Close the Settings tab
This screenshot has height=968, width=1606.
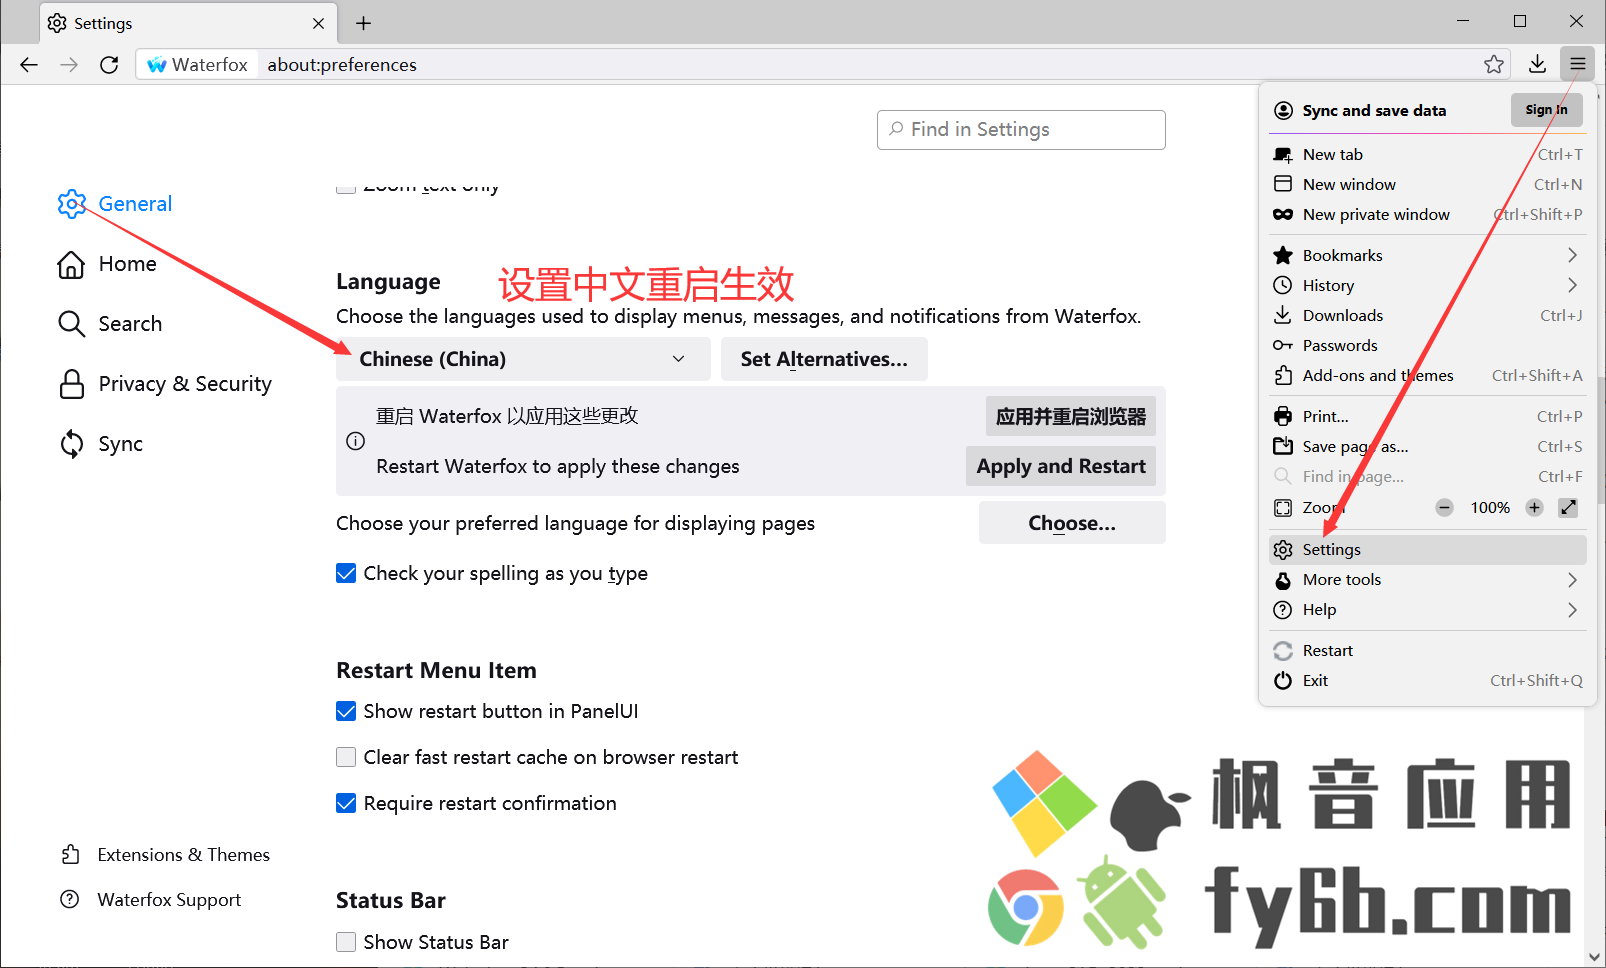coord(318,23)
